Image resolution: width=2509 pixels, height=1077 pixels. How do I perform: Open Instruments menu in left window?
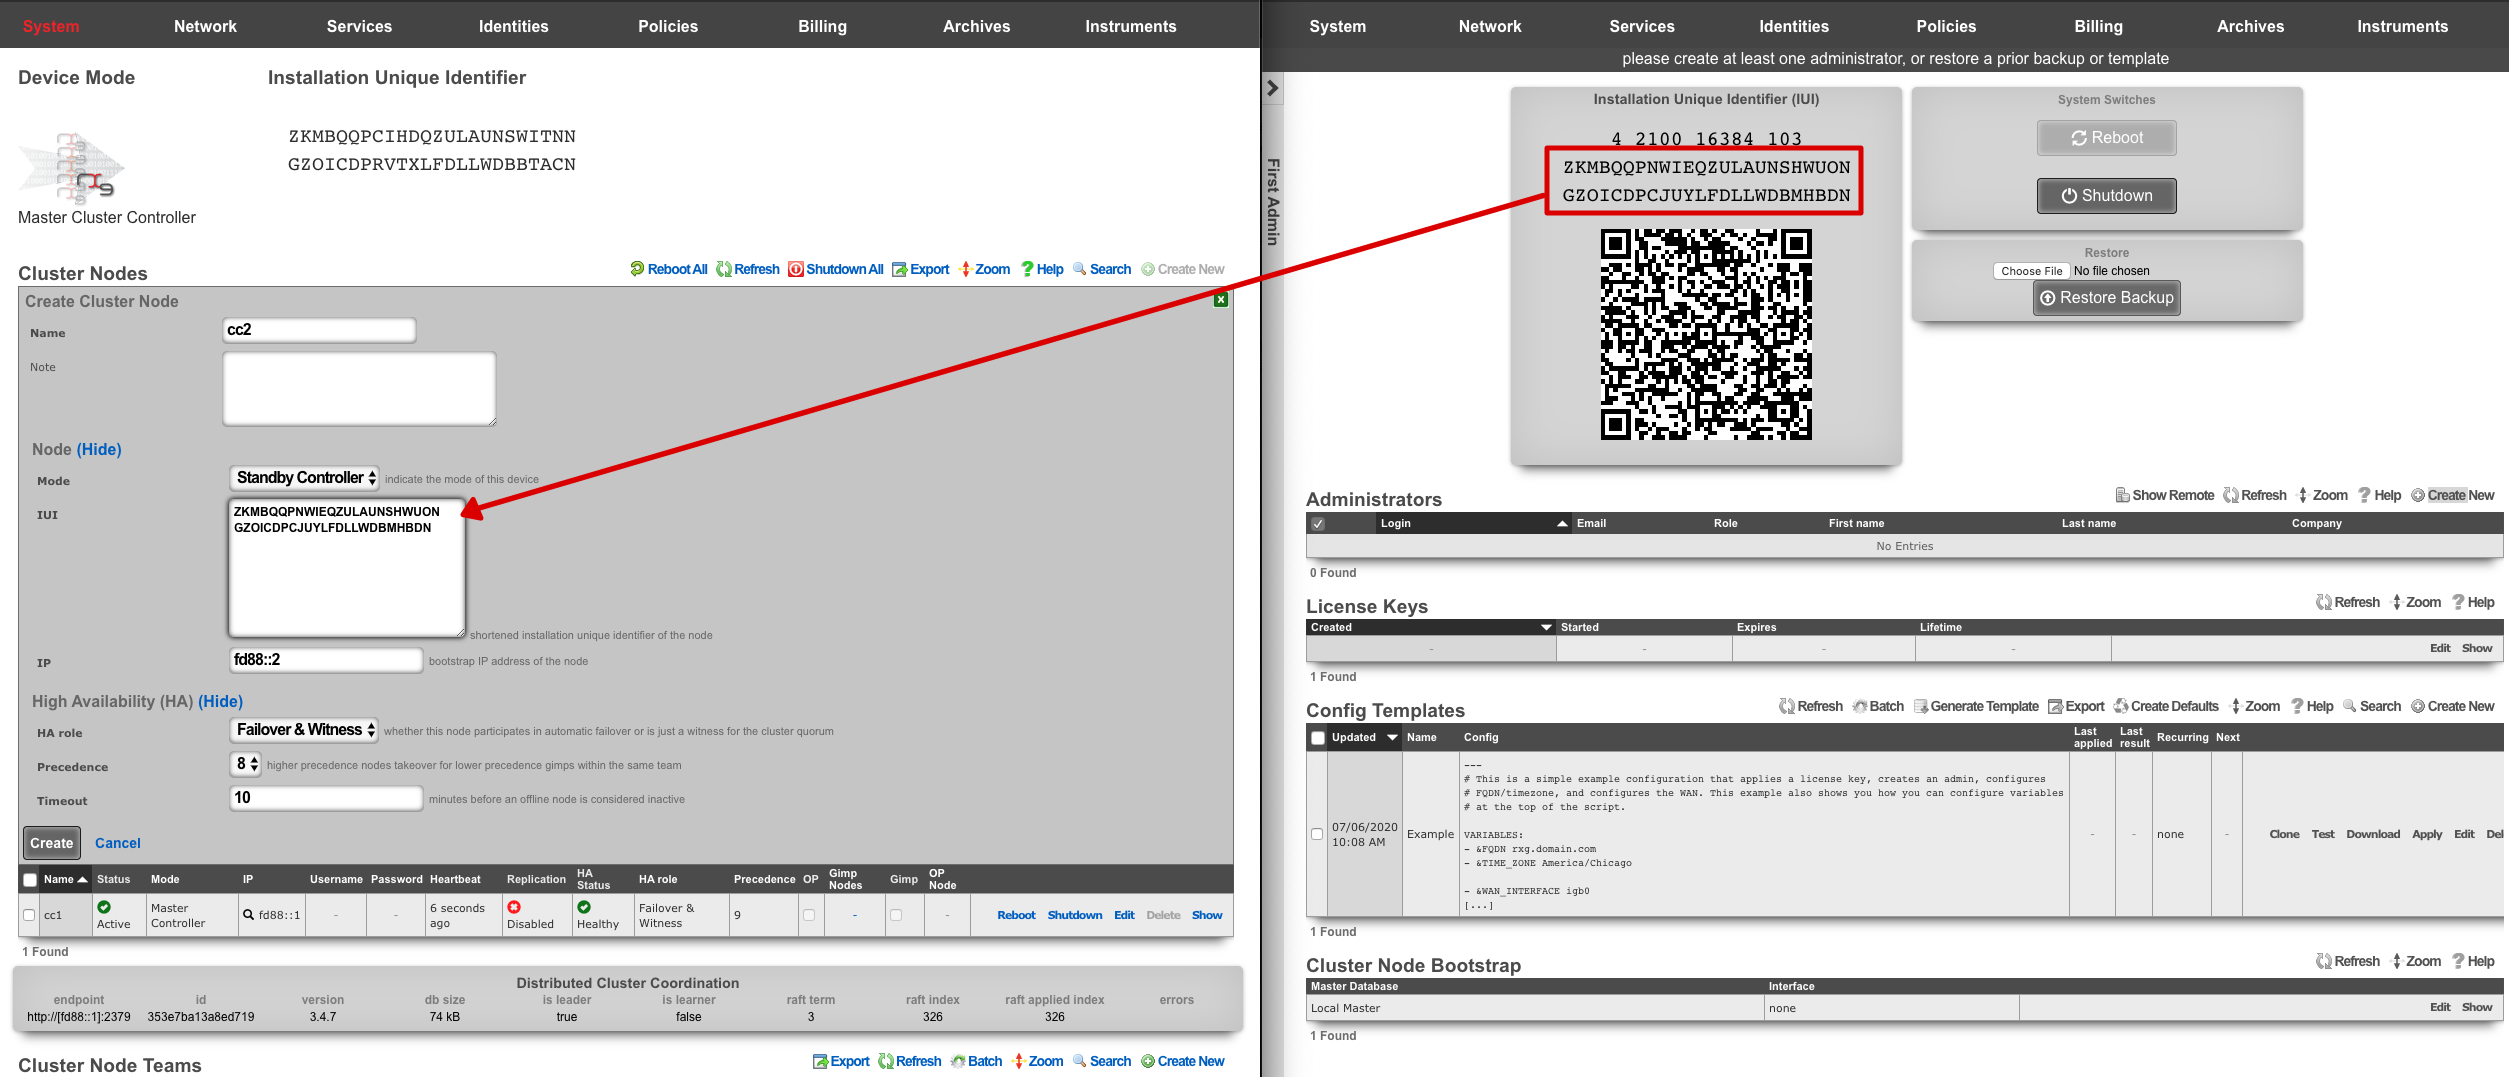coord(1130,26)
